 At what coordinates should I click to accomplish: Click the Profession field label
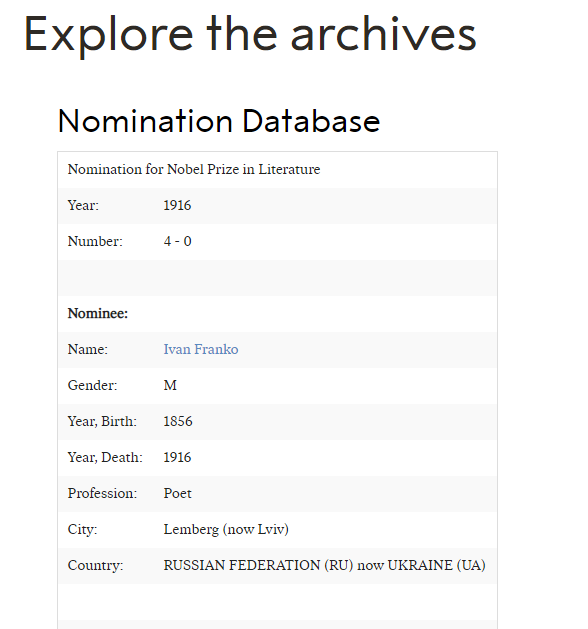coord(102,493)
